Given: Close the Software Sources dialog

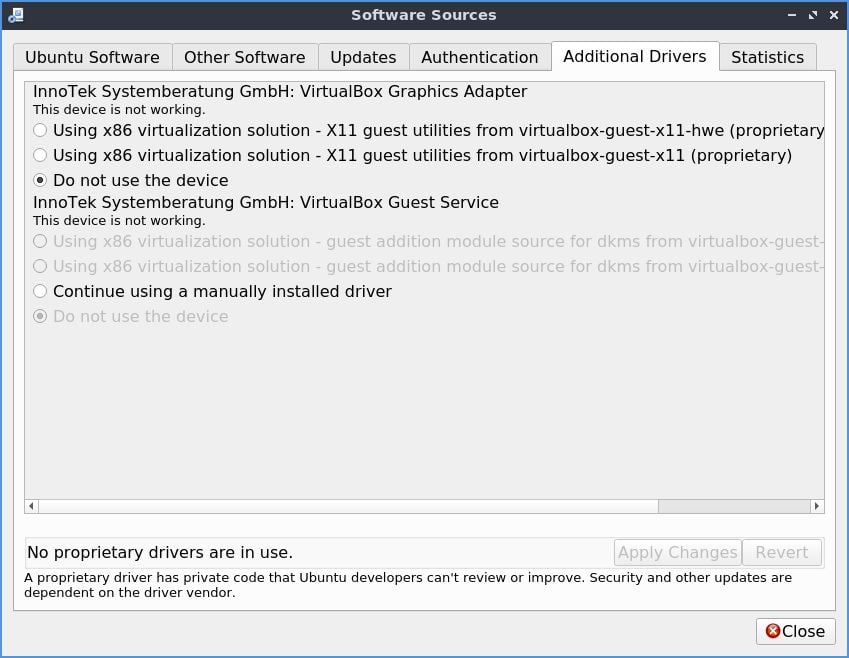Looking at the screenshot, I should click(795, 631).
